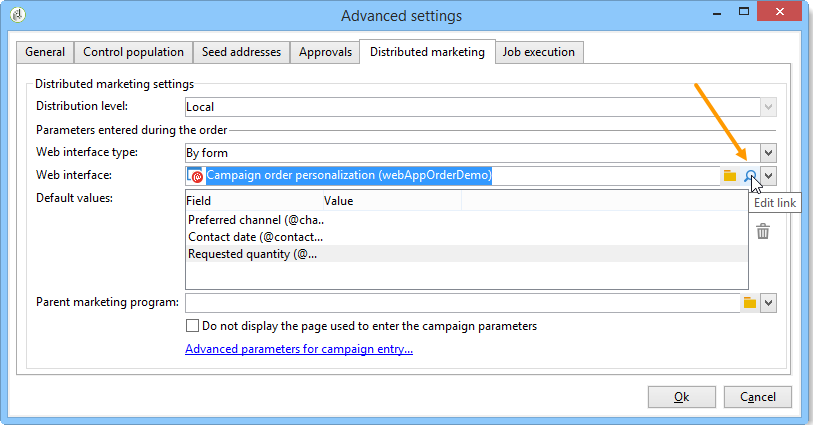Switch to the General tab
813x425 pixels.
tap(45, 52)
